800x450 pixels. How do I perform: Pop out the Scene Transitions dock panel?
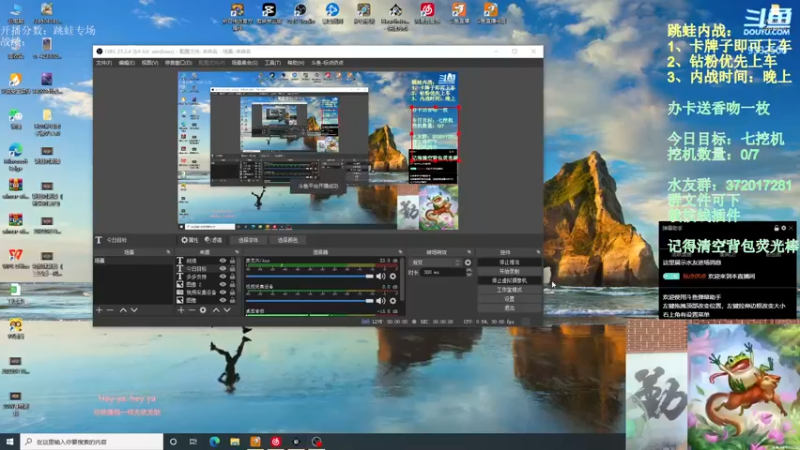pos(469,252)
